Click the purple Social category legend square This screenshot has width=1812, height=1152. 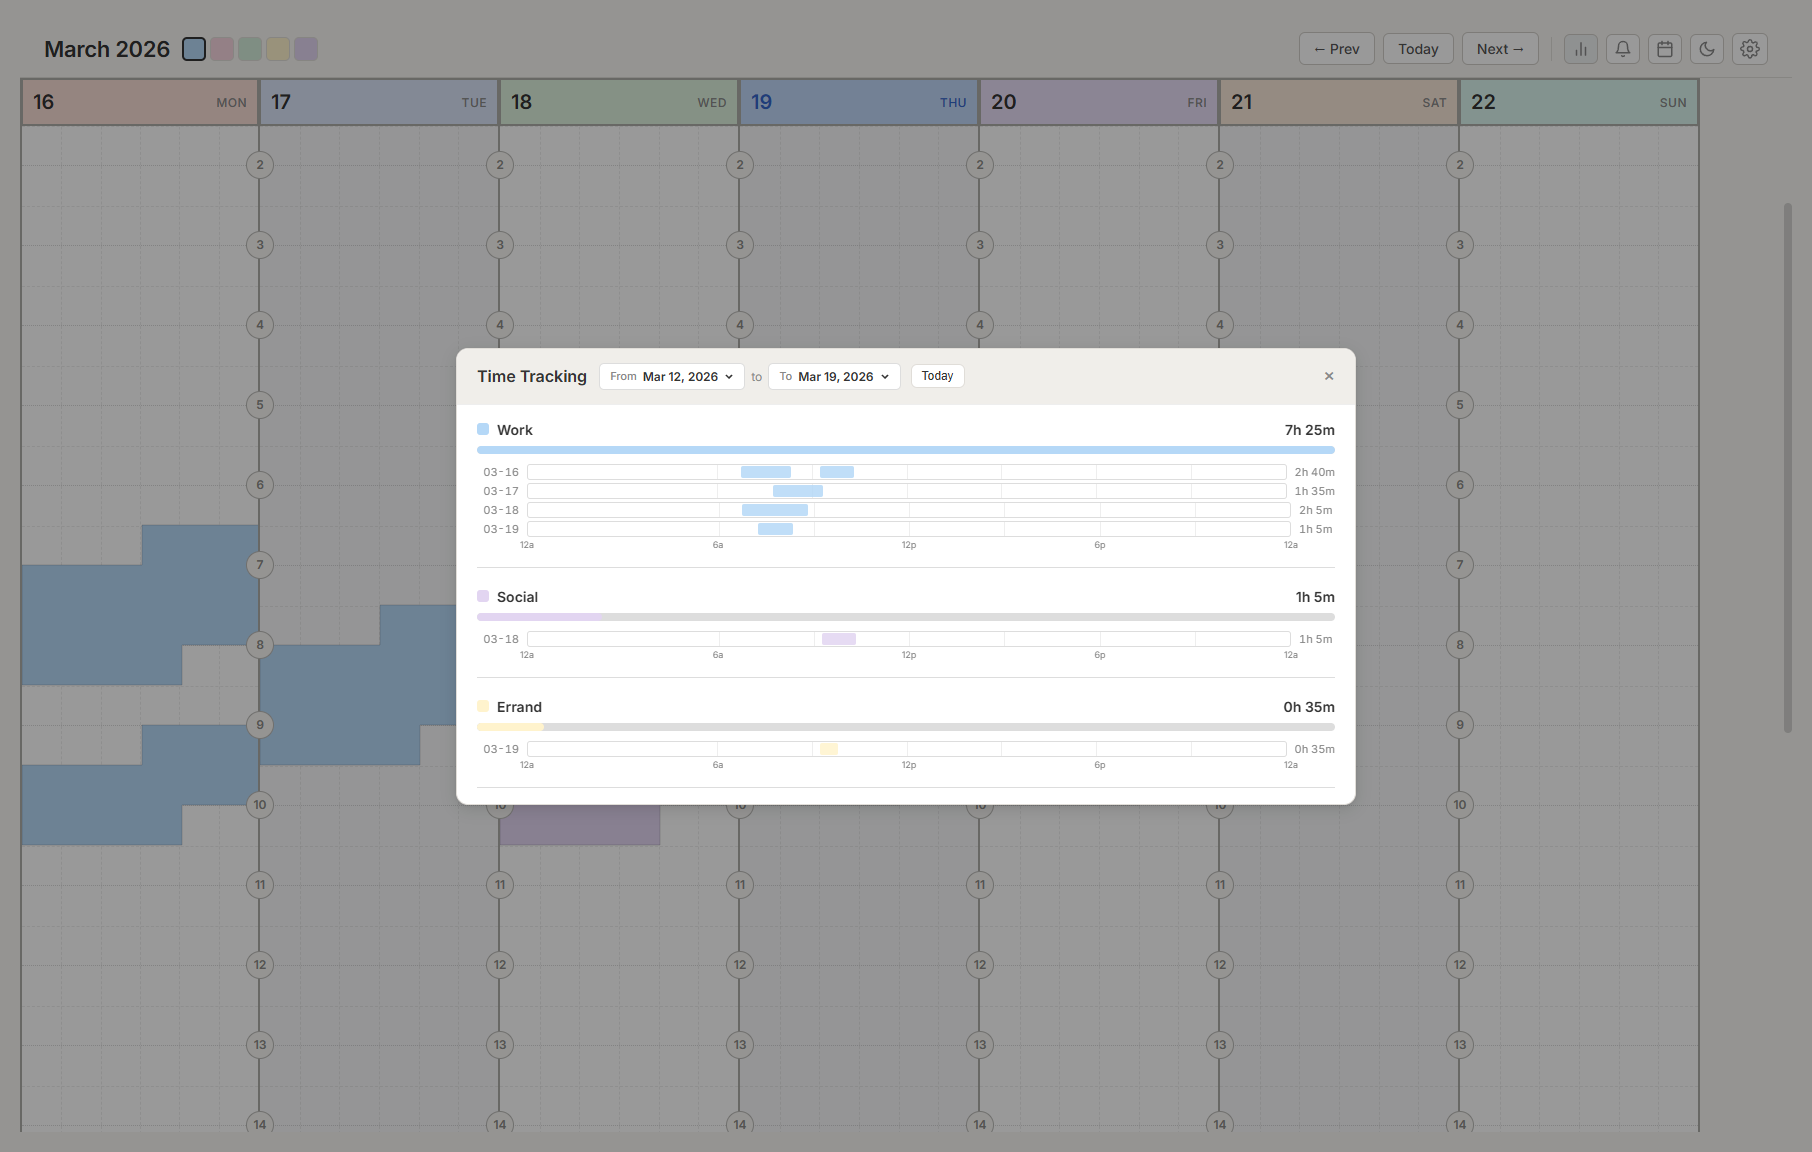(x=484, y=595)
